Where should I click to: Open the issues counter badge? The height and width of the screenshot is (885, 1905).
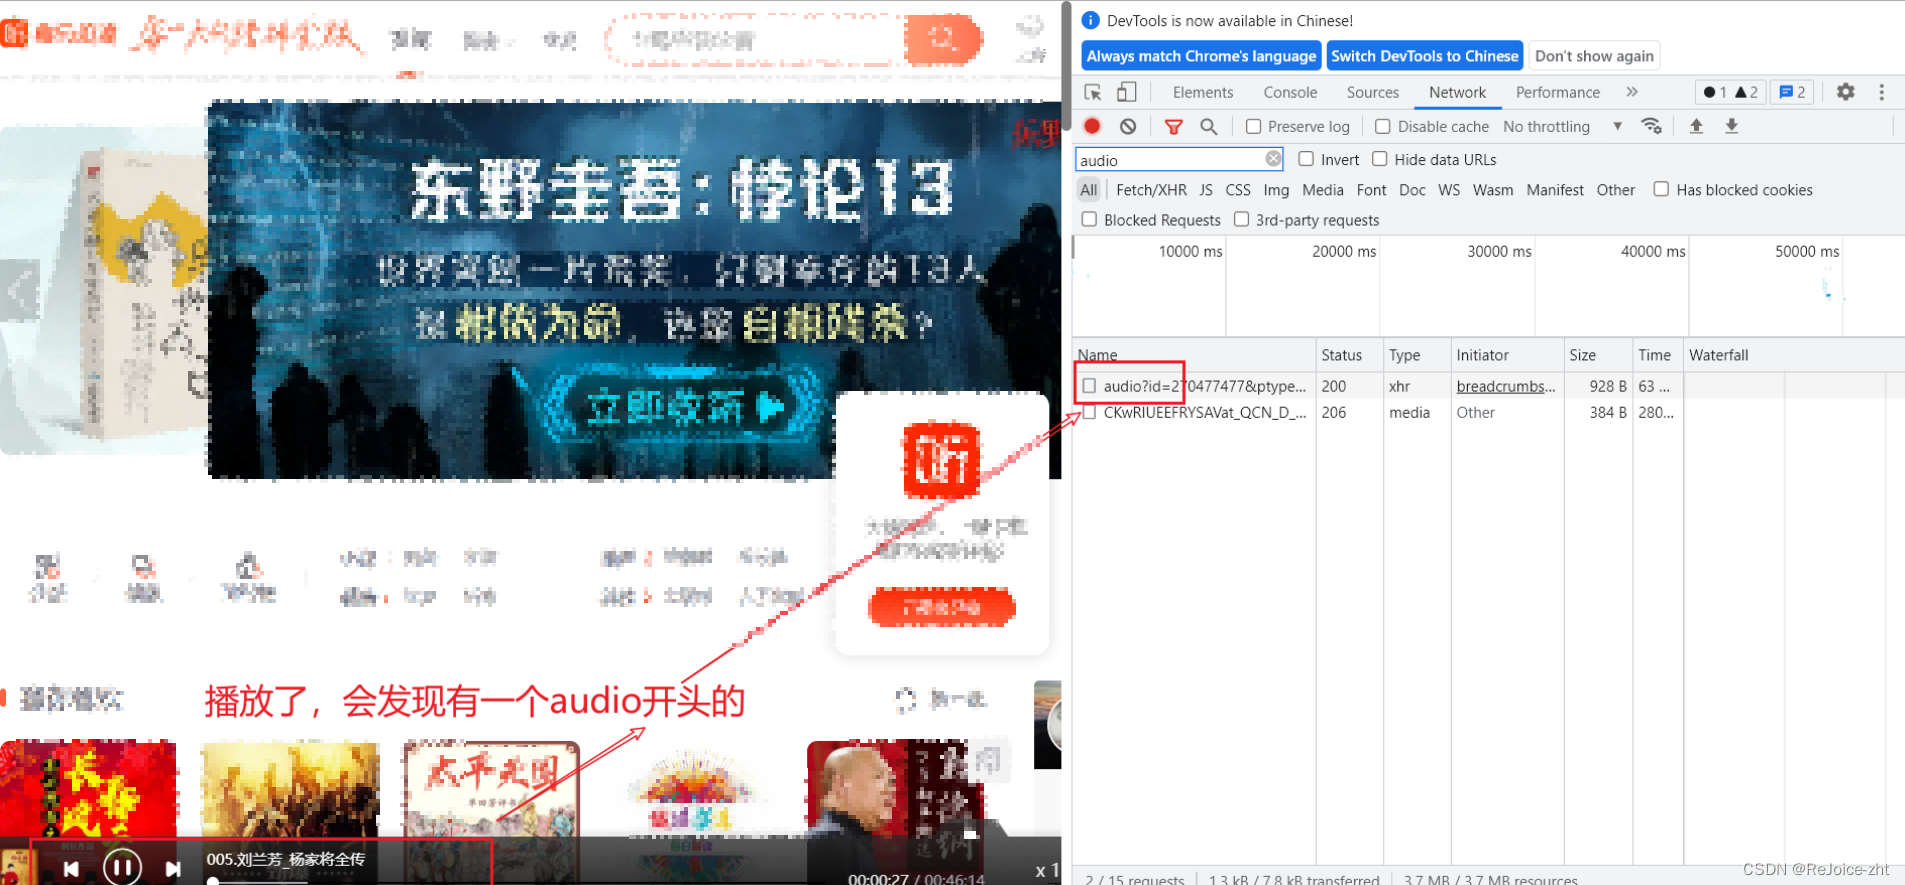coord(1793,92)
